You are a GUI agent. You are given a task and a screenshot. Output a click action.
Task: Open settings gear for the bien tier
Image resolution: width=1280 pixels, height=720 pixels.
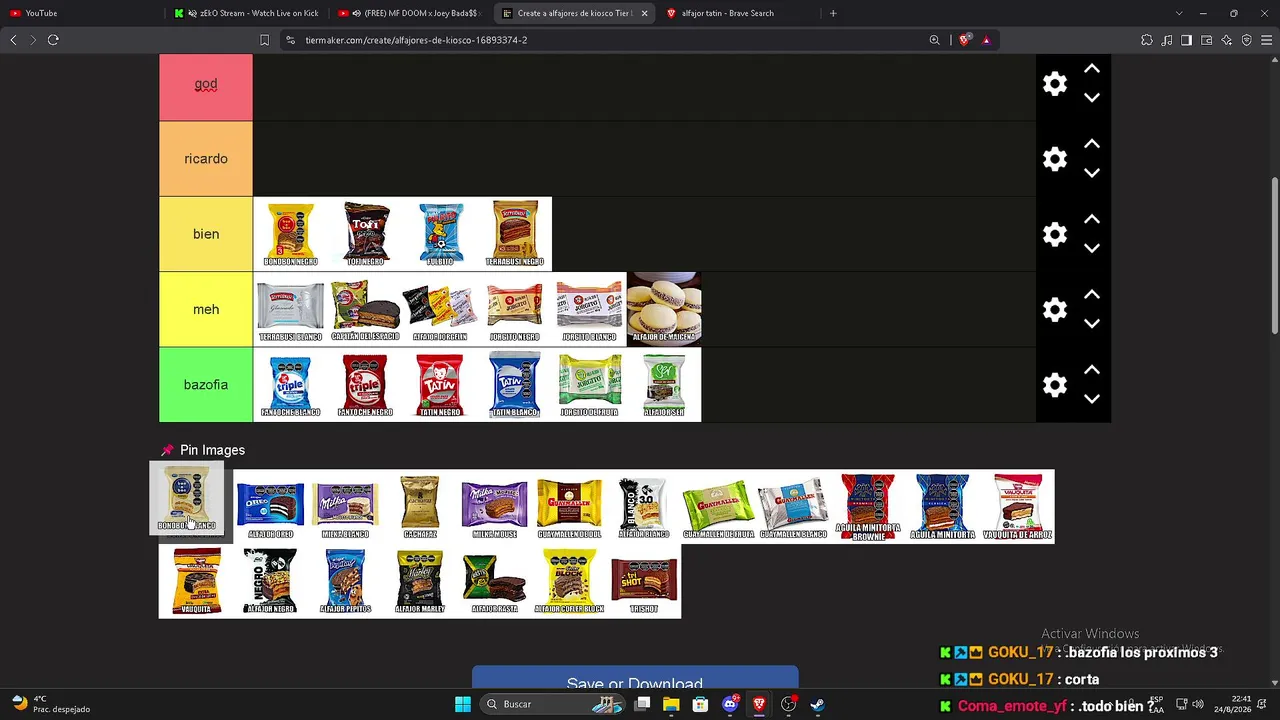(1055, 234)
